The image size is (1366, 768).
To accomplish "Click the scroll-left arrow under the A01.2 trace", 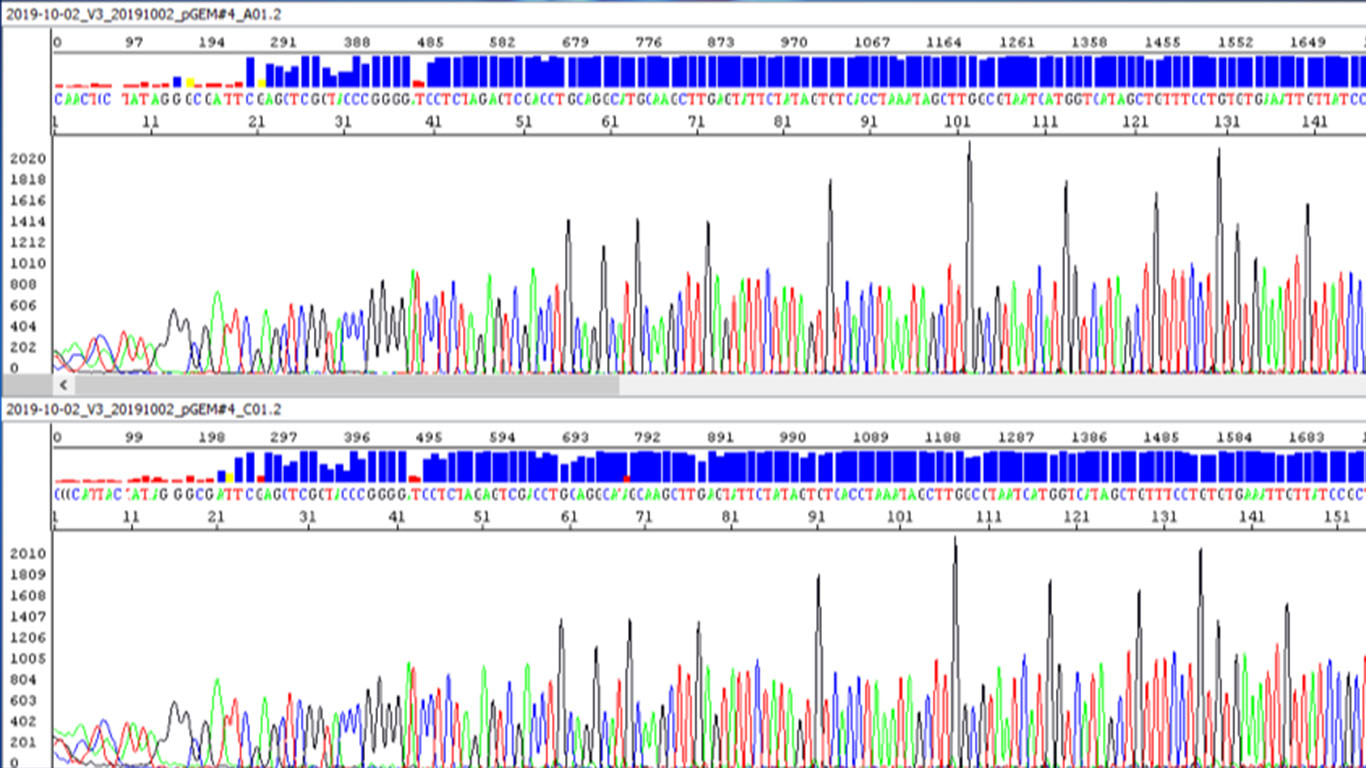I will coord(62,384).
